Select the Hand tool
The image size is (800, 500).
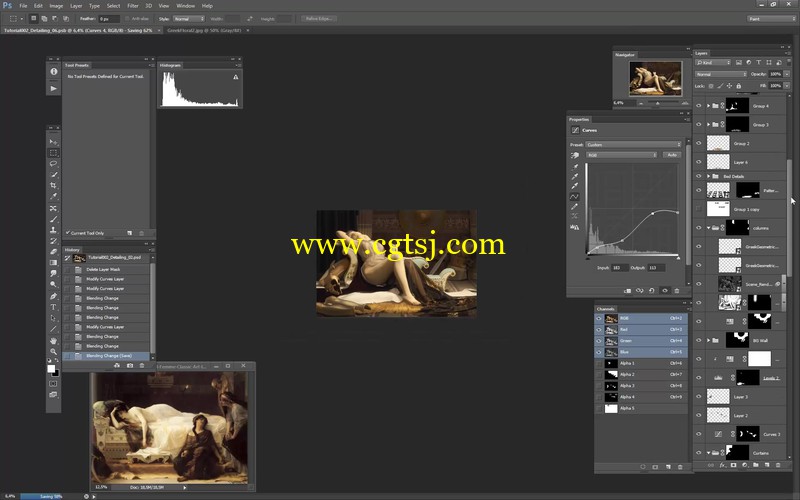pyautogui.click(x=53, y=340)
